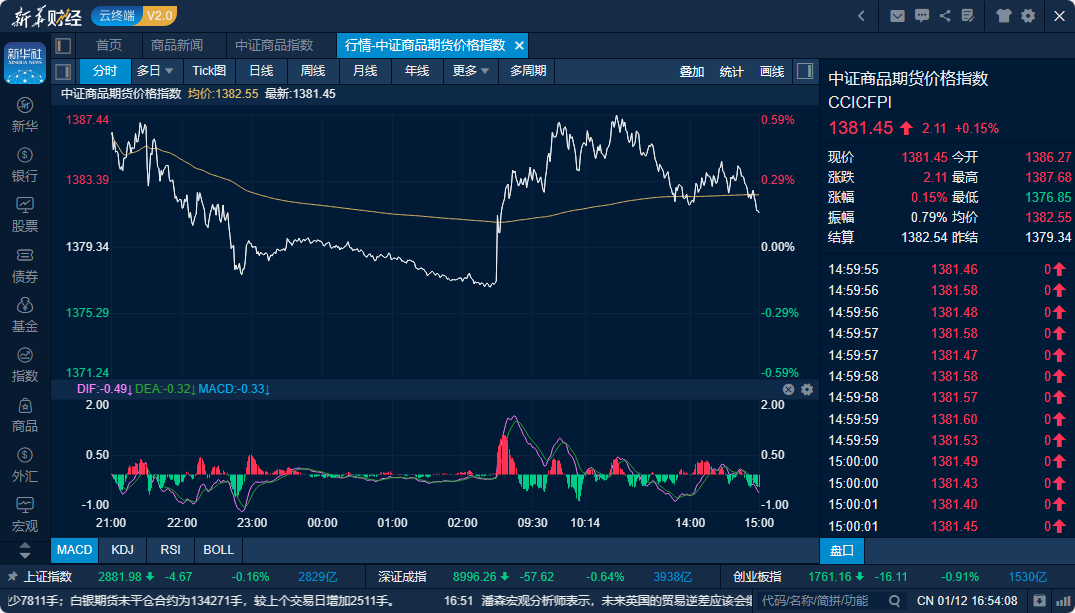Screen dimensions: 1075x613
Task: Go to 外汇 in left sidebar
Action: click(x=25, y=465)
